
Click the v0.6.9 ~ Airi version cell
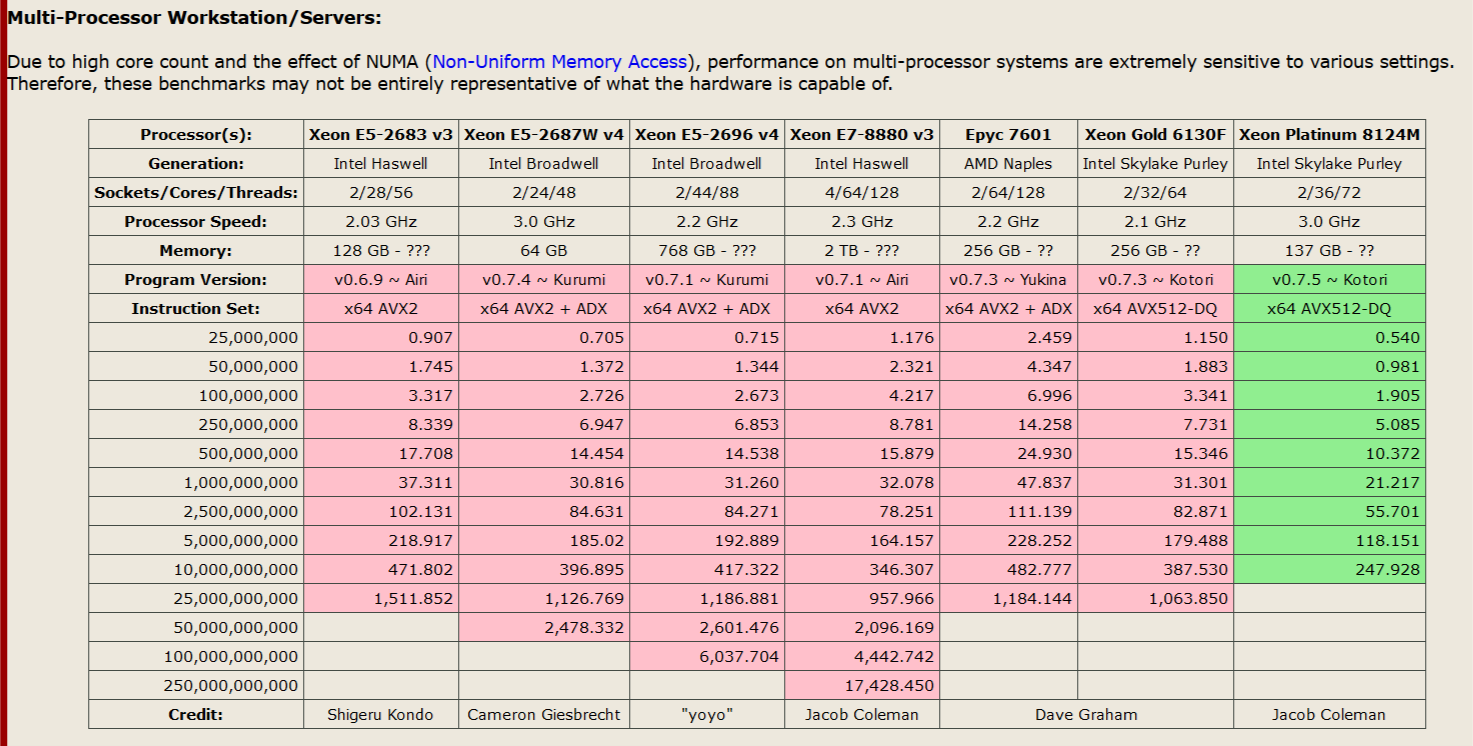(x=381, y=280)
